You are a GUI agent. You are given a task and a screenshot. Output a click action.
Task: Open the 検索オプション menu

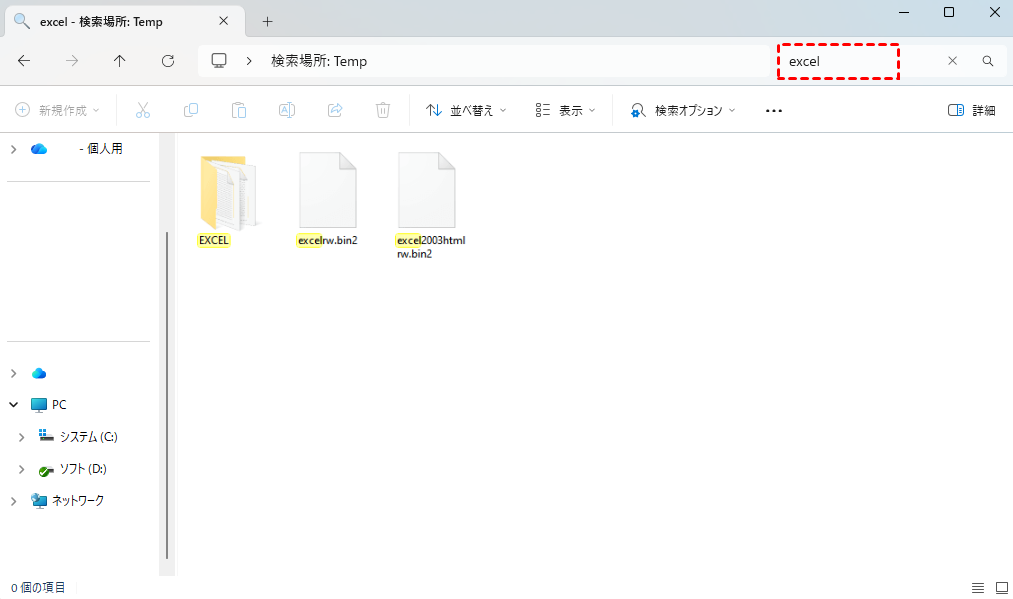(683, 110)
